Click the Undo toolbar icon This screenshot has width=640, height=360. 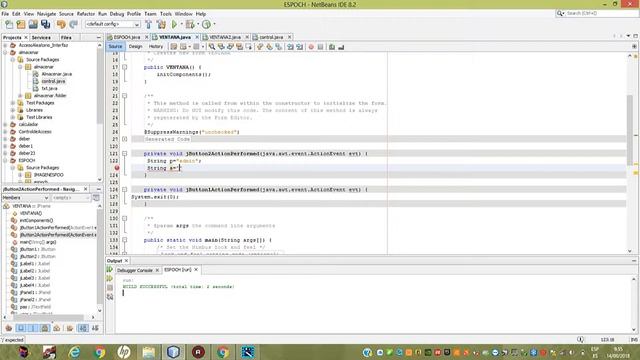pos(61,24)
